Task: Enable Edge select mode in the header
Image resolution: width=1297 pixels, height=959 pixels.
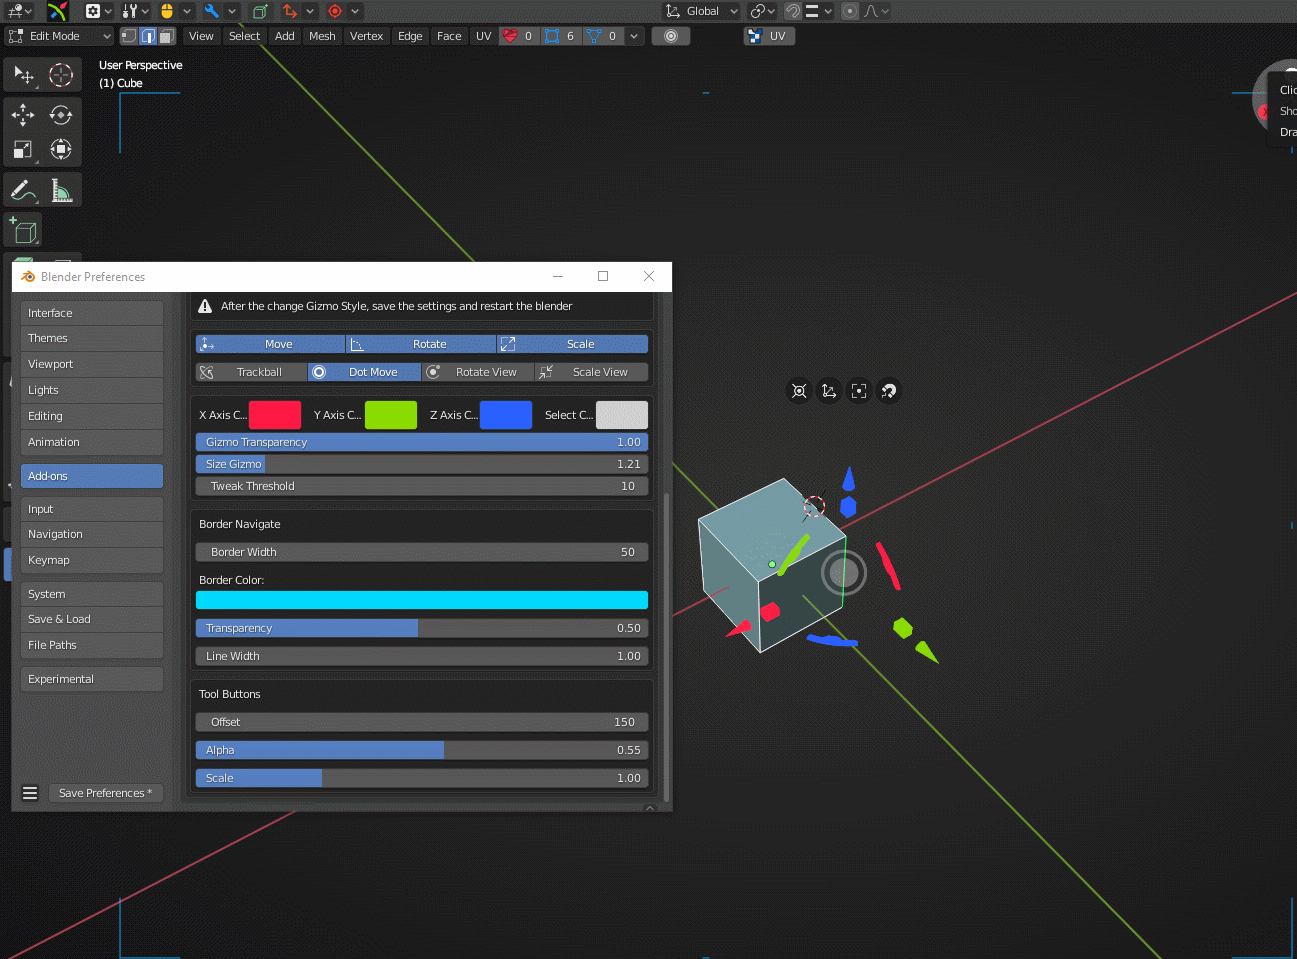Action: point(148,36)
